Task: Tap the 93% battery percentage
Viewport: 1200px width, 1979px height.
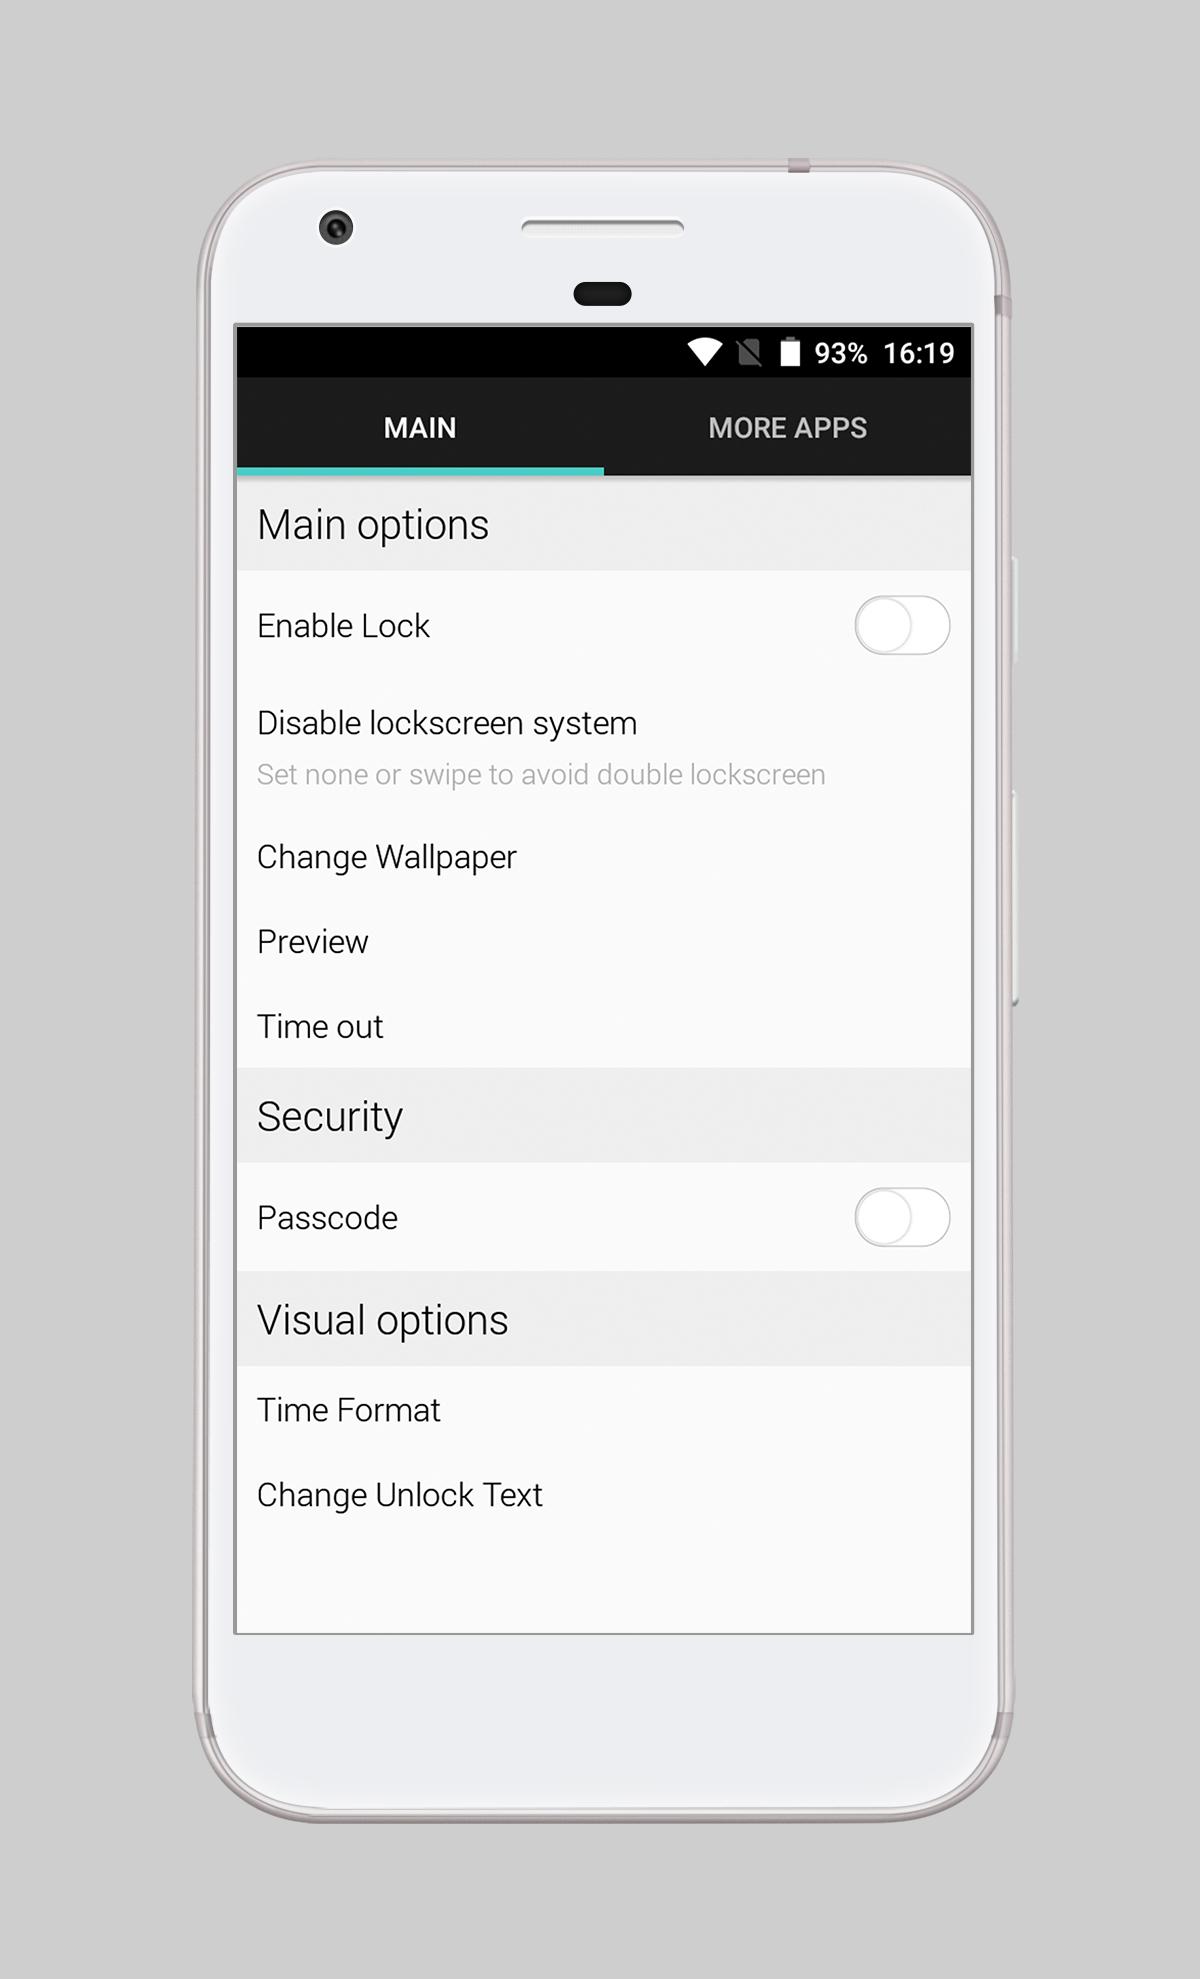Action: tap(840, 353)
